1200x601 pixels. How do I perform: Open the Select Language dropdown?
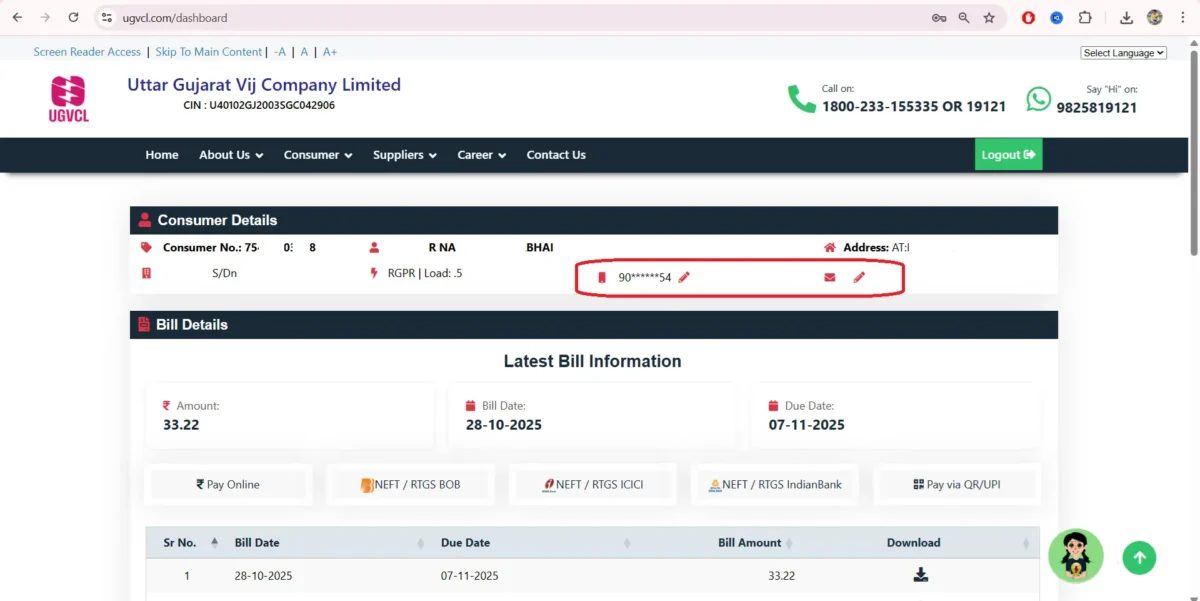point(1123,52)
